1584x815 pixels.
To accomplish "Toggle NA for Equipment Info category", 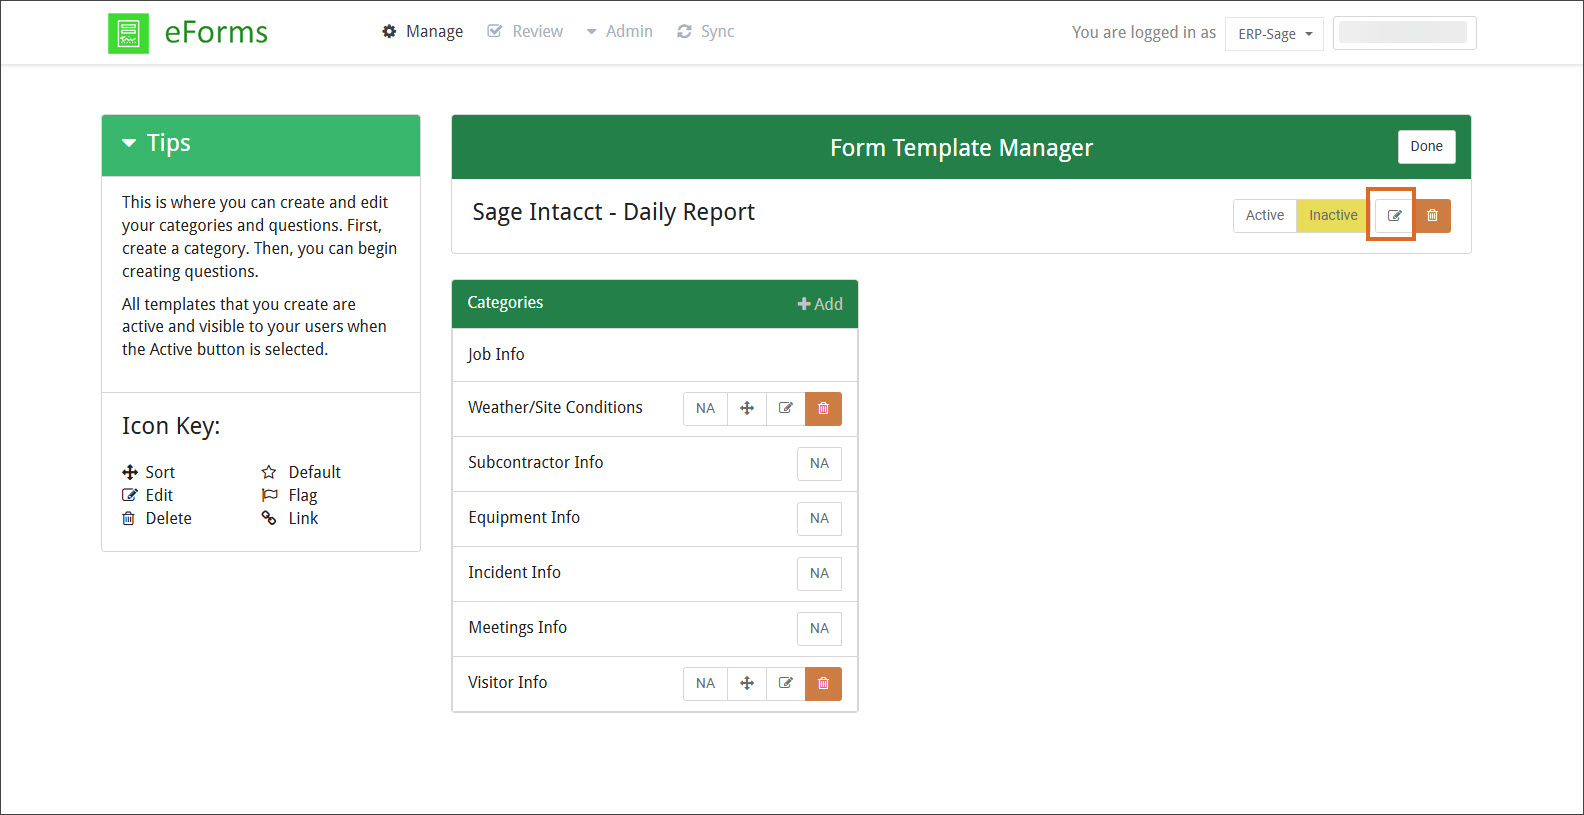I will coord(819,518).
